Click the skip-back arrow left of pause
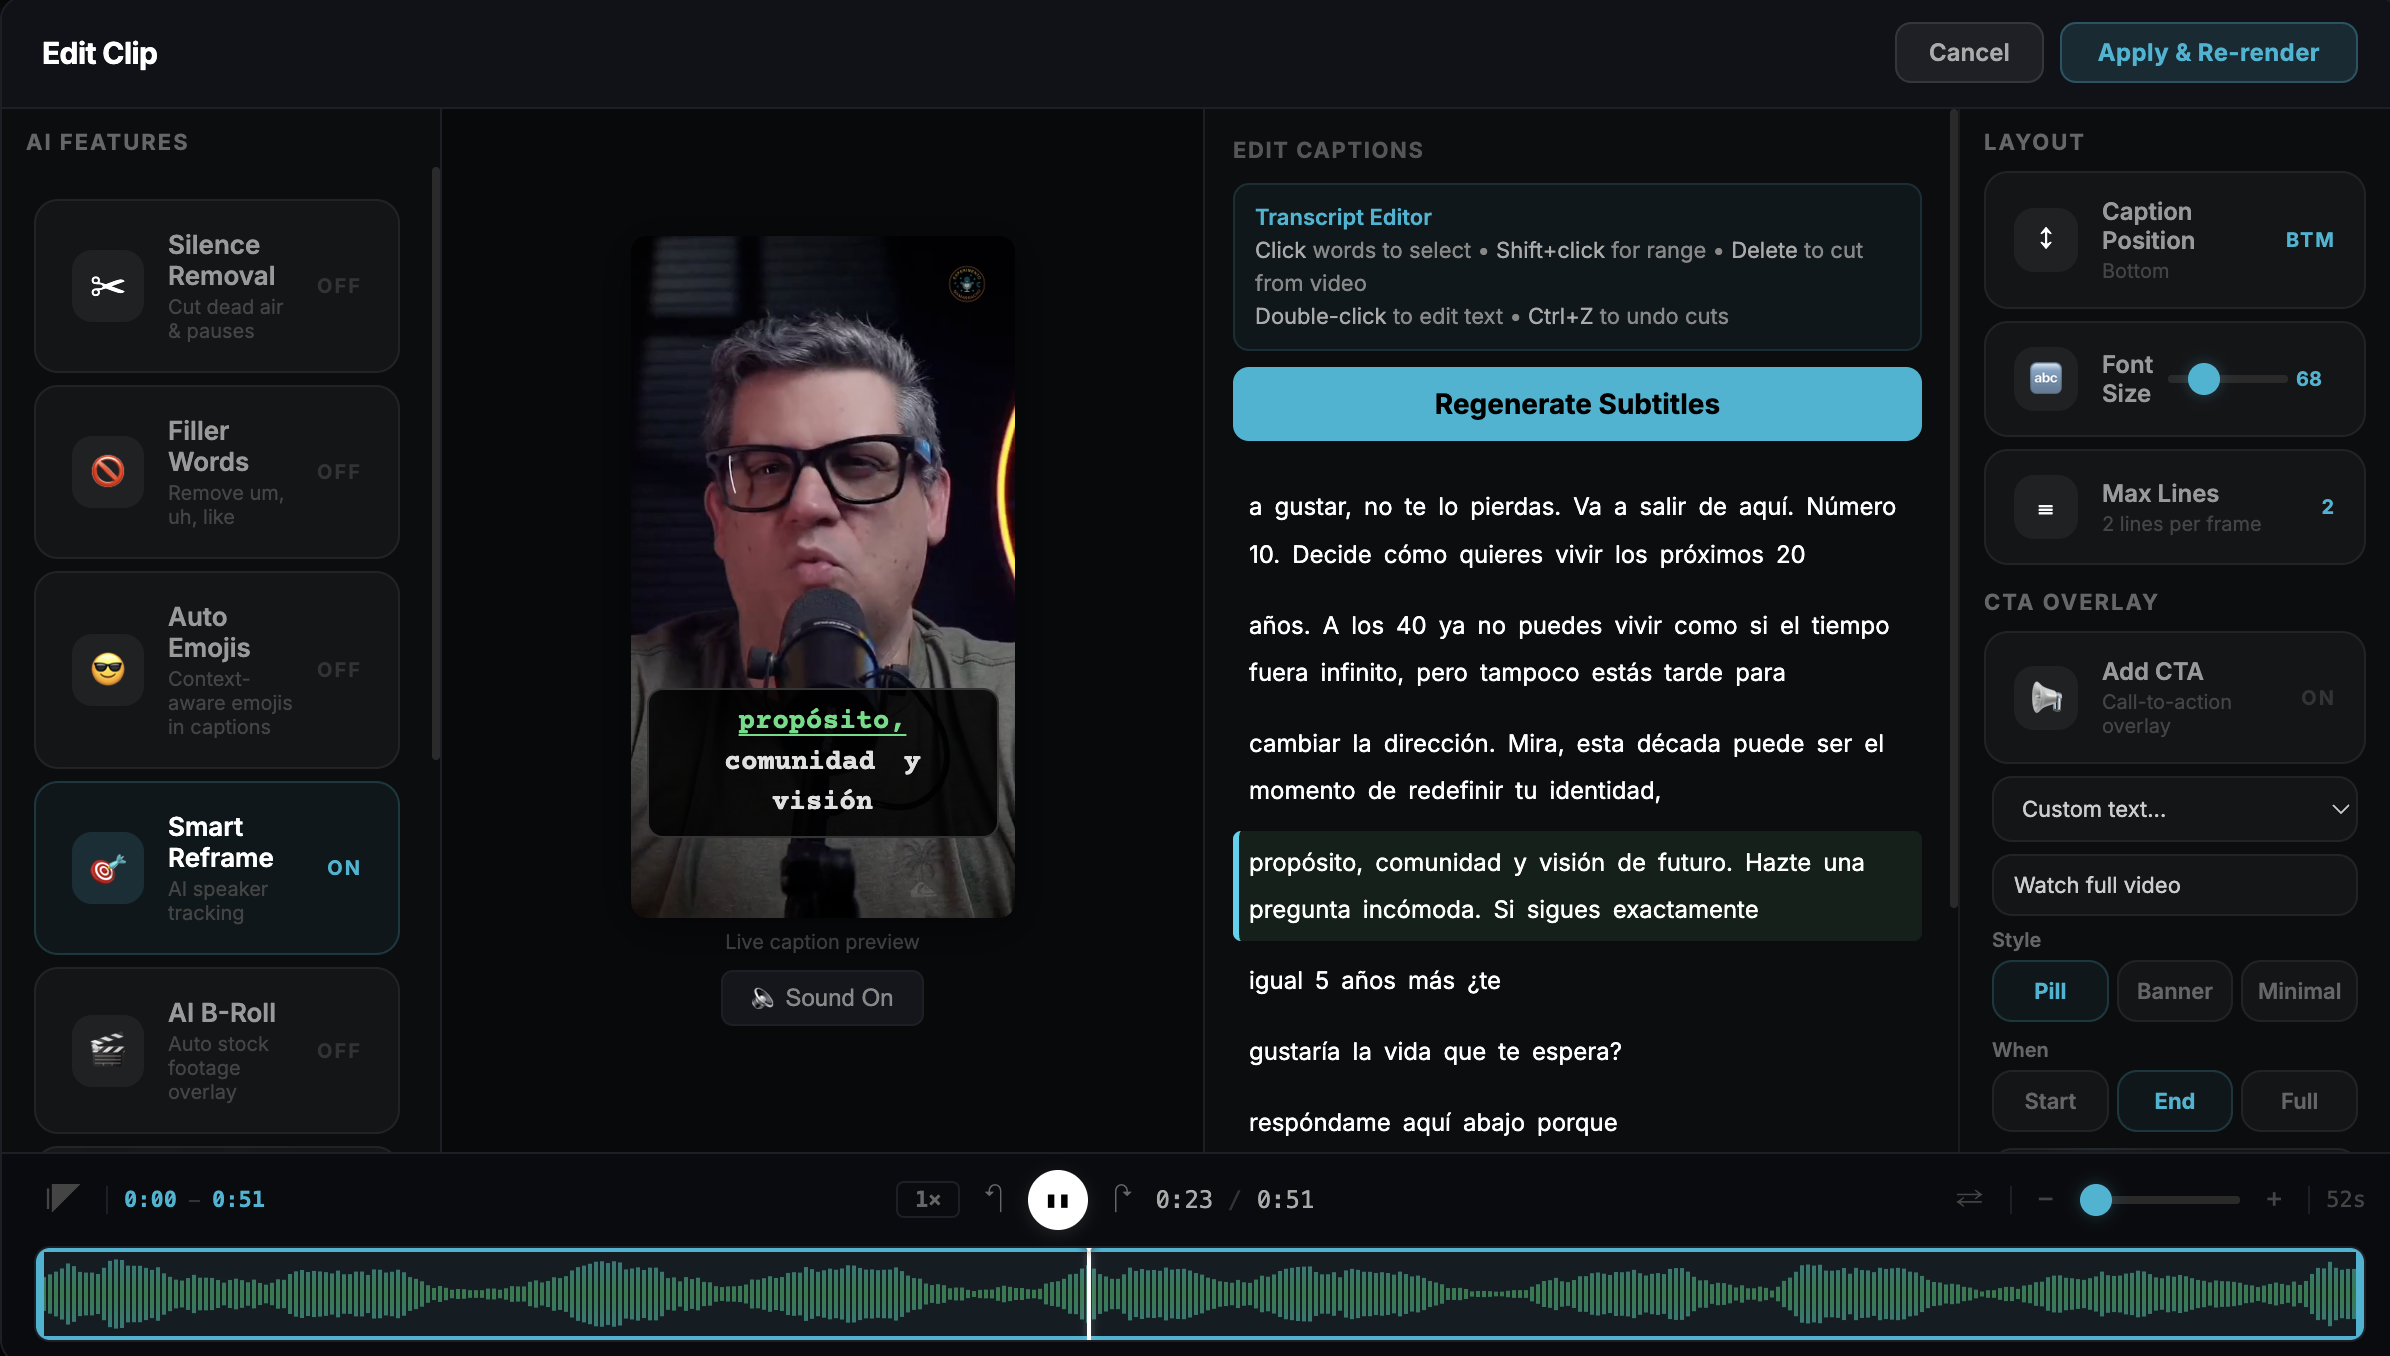Screen dimensions: 2390x1356 point(994,1197)
